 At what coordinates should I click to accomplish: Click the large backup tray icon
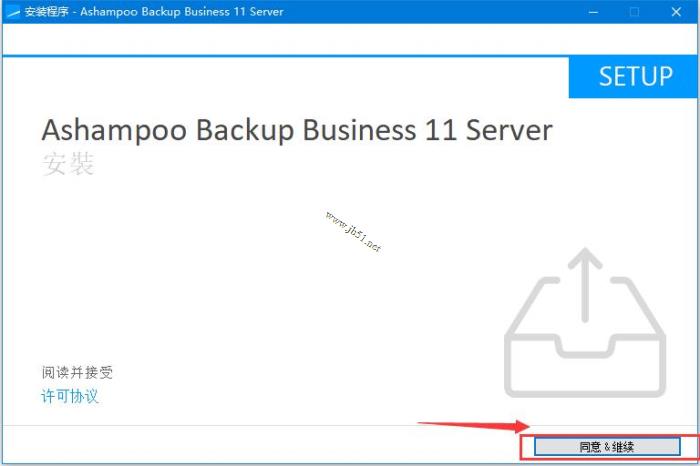[585, 323]
